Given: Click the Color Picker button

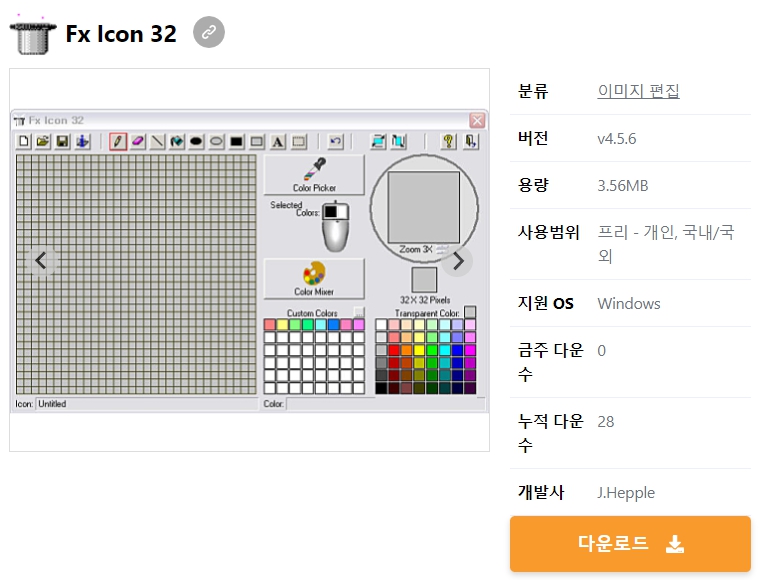Looking at the screenshot, I should (314, 175).
